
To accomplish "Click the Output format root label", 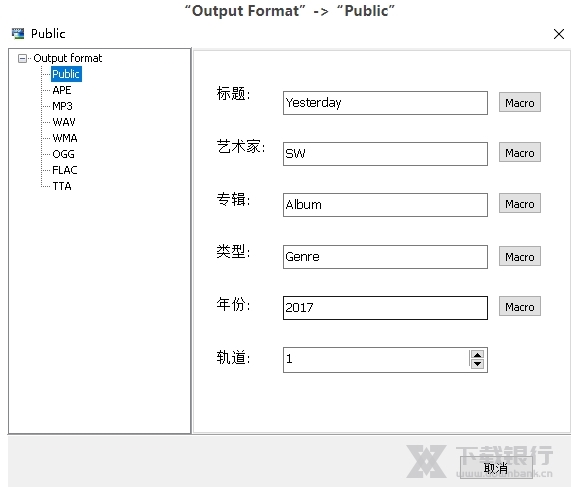I will [68, 58].
